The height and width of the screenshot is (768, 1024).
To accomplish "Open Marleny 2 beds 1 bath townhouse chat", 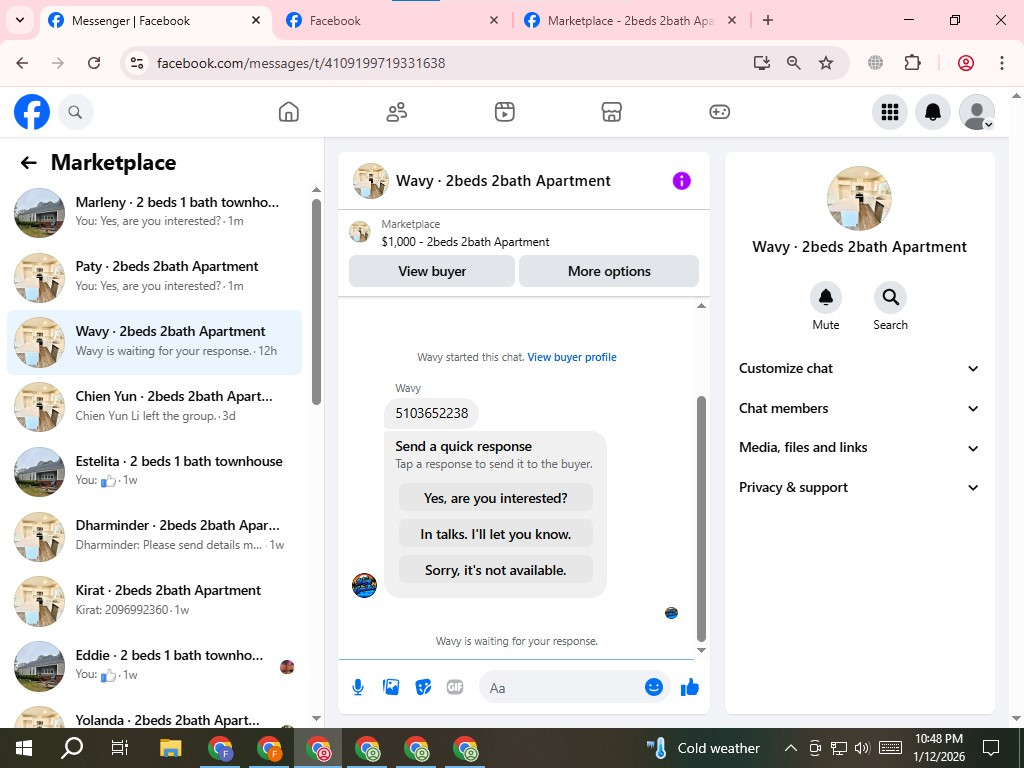I will [x=155, y=212].
